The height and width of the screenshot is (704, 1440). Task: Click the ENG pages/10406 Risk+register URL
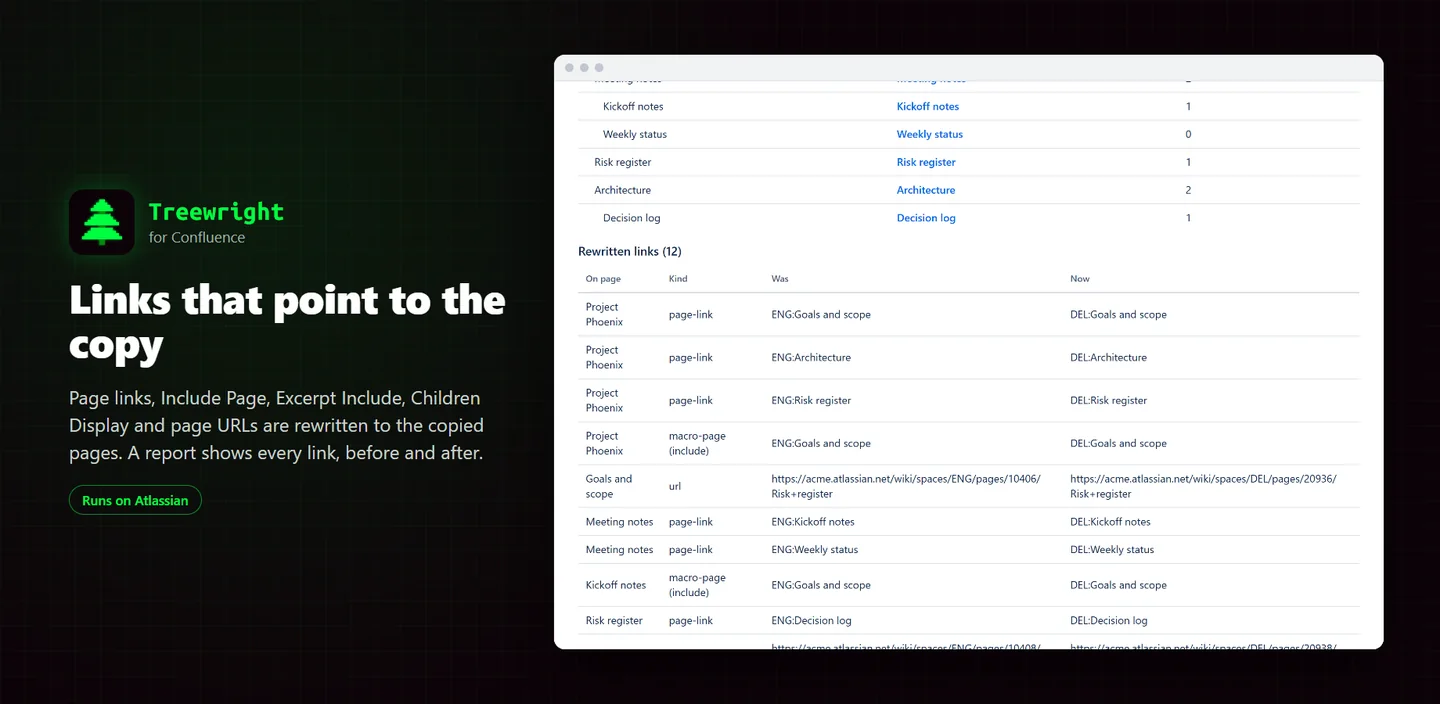pyautogui.click(x=906, y=486)
